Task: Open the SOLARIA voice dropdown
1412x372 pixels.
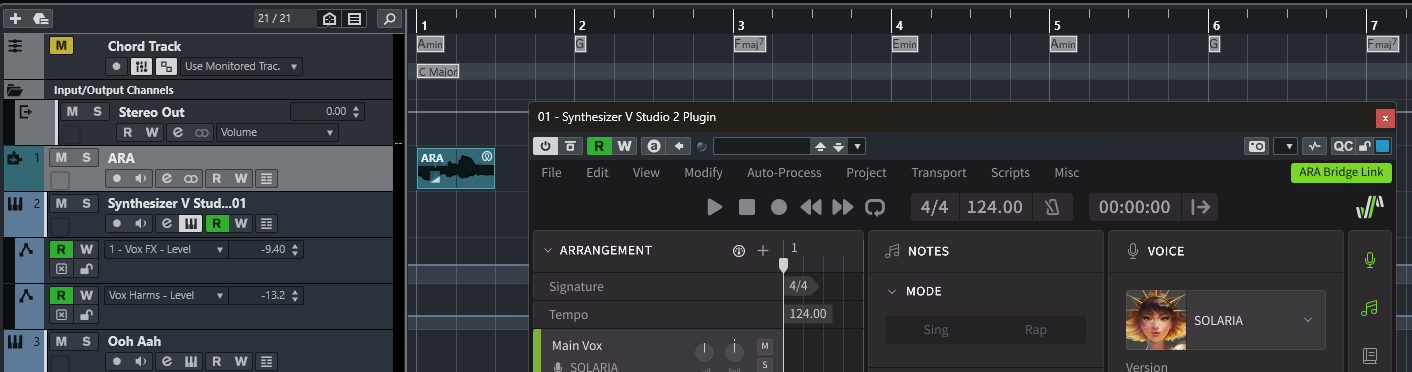Action: [1225, 320]
